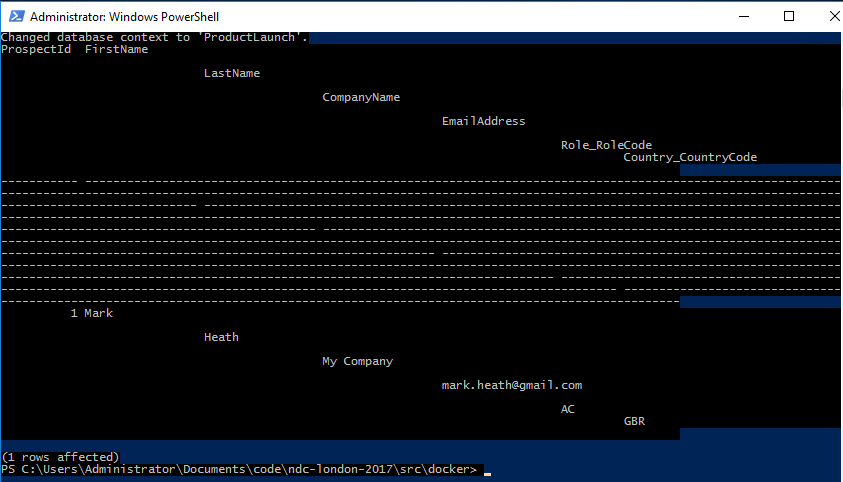This screenshot has width=843, height=482.
Task: Click the PowerShell icon in title bar
Action: click(x=15, y=16)
